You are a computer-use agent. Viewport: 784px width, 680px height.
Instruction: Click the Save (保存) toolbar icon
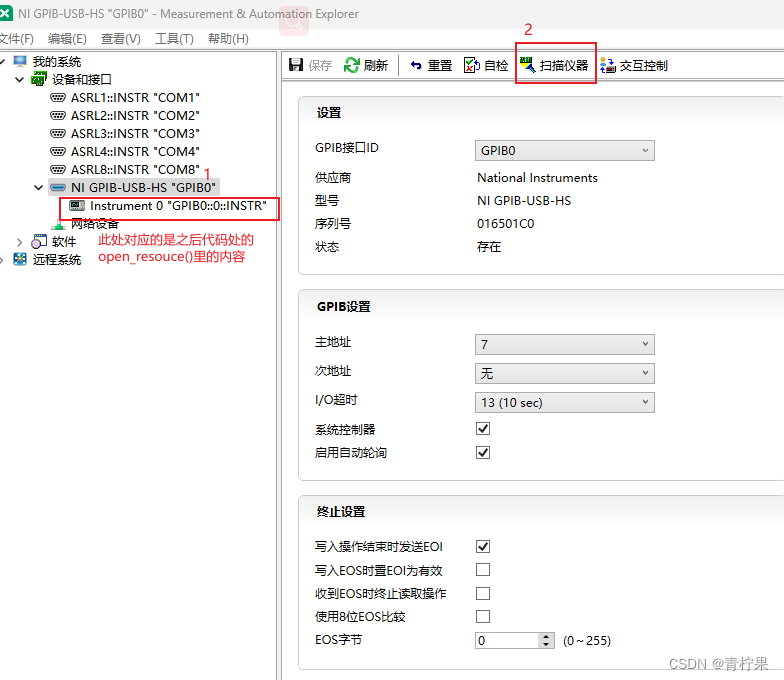pos(296,64)
